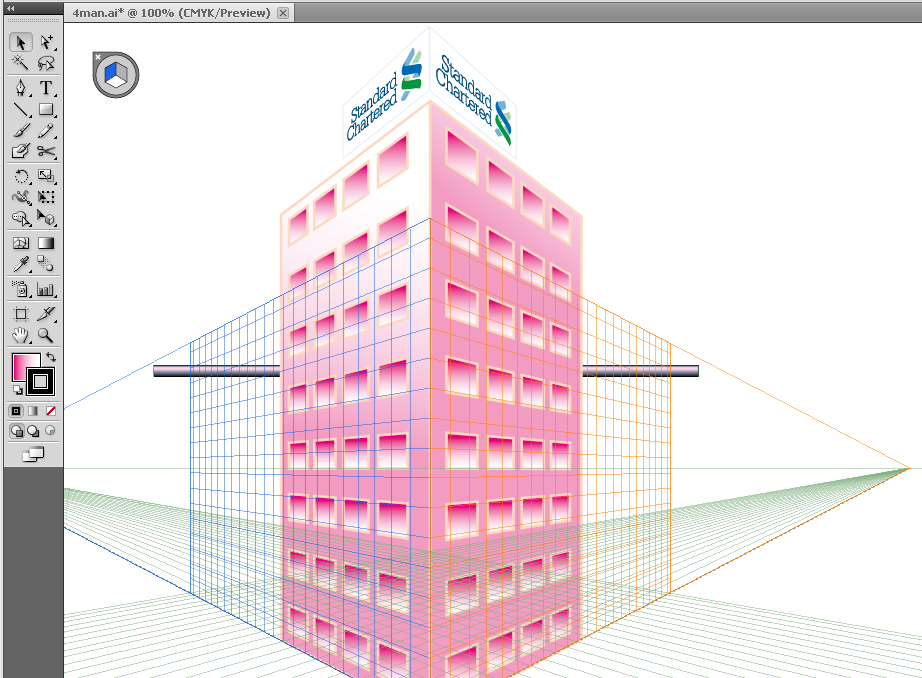Reset to default fill and stroke
Viewport: 922px width, 678px height.
(x=17, y=390)
